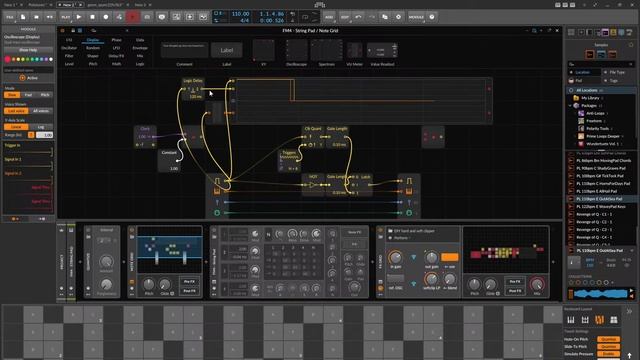This screenshot has height=360, width=640.
Task: Close the Note Grid window
Action: [557, 31]
